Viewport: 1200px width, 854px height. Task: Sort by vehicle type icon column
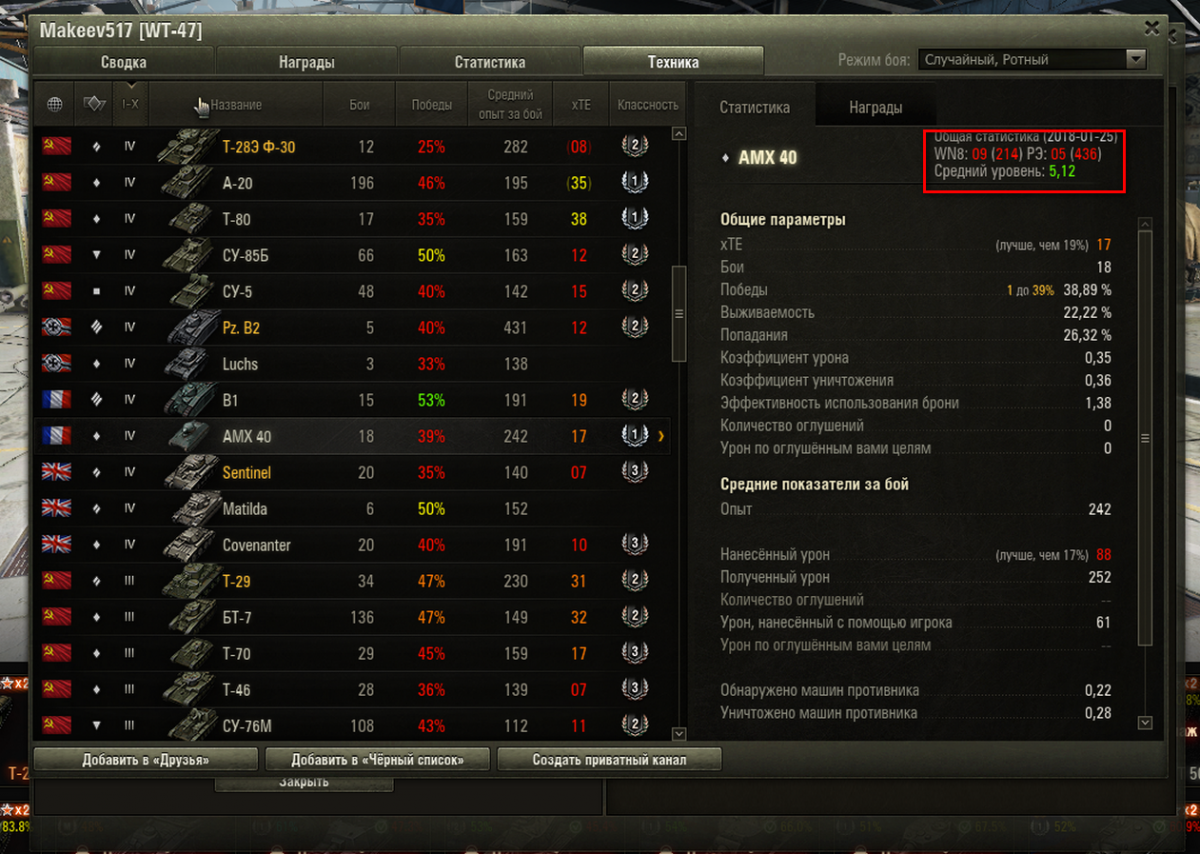[x=95, y=104]
